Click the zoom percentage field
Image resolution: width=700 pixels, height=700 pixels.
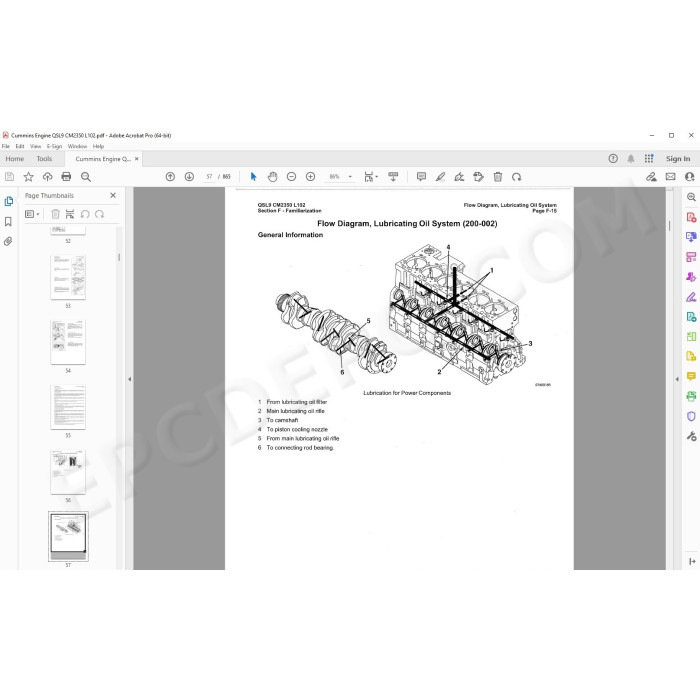(334, 177)
